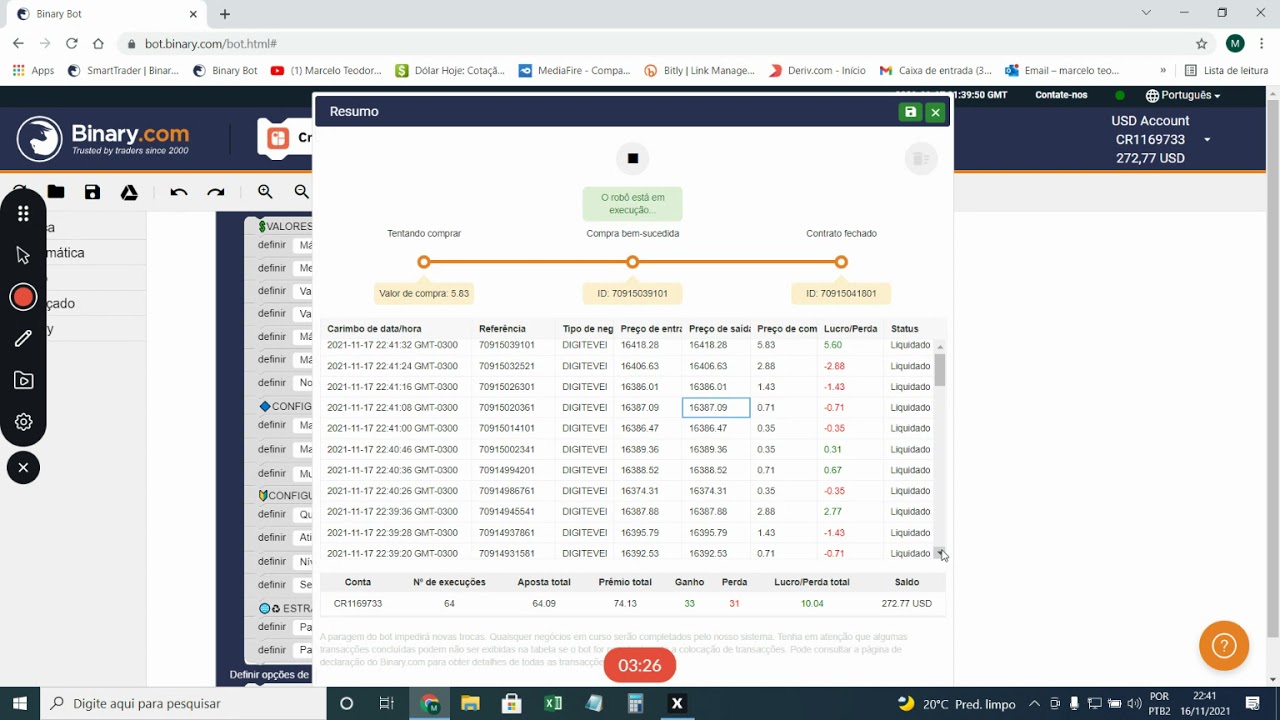1280x720 pixels.
Task: Redo with the curved right arrow icon
Action: [216, 192]
